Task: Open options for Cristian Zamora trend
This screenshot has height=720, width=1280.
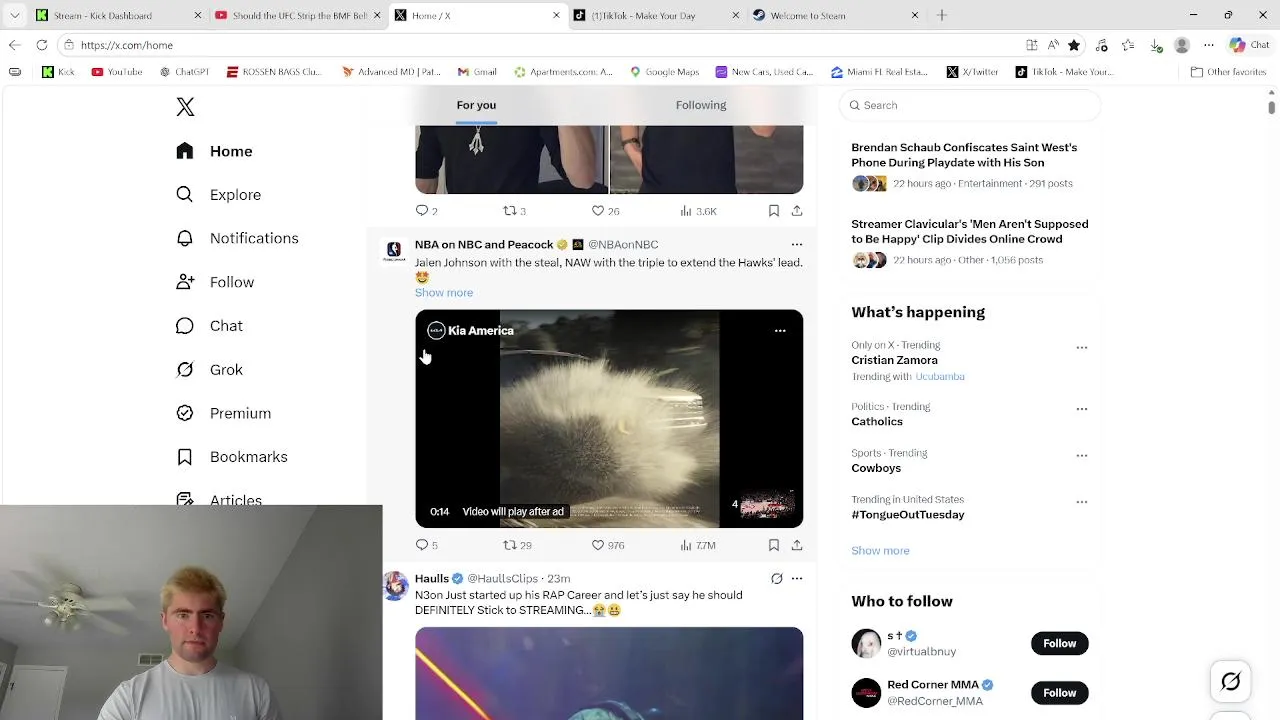Action: coord(1081,347)
